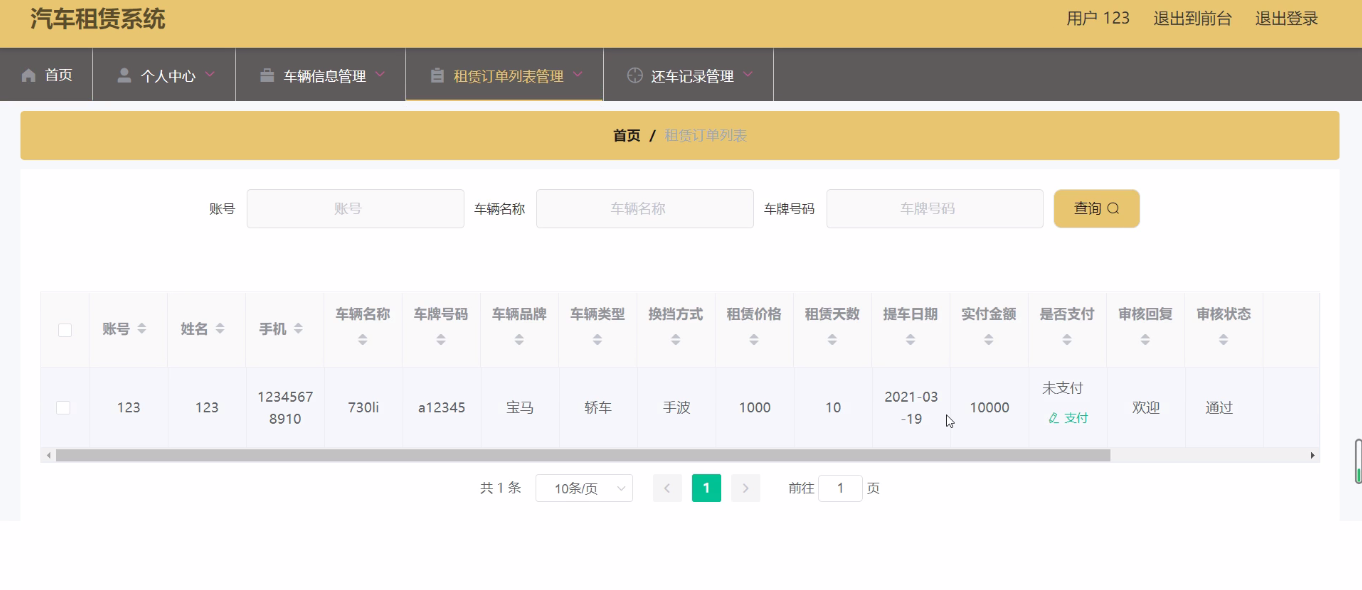Image resolution: width=1362 pixels, height=590 pixels.
Task: Click the sort arrows in 姓名 column header
Action: 220,329
